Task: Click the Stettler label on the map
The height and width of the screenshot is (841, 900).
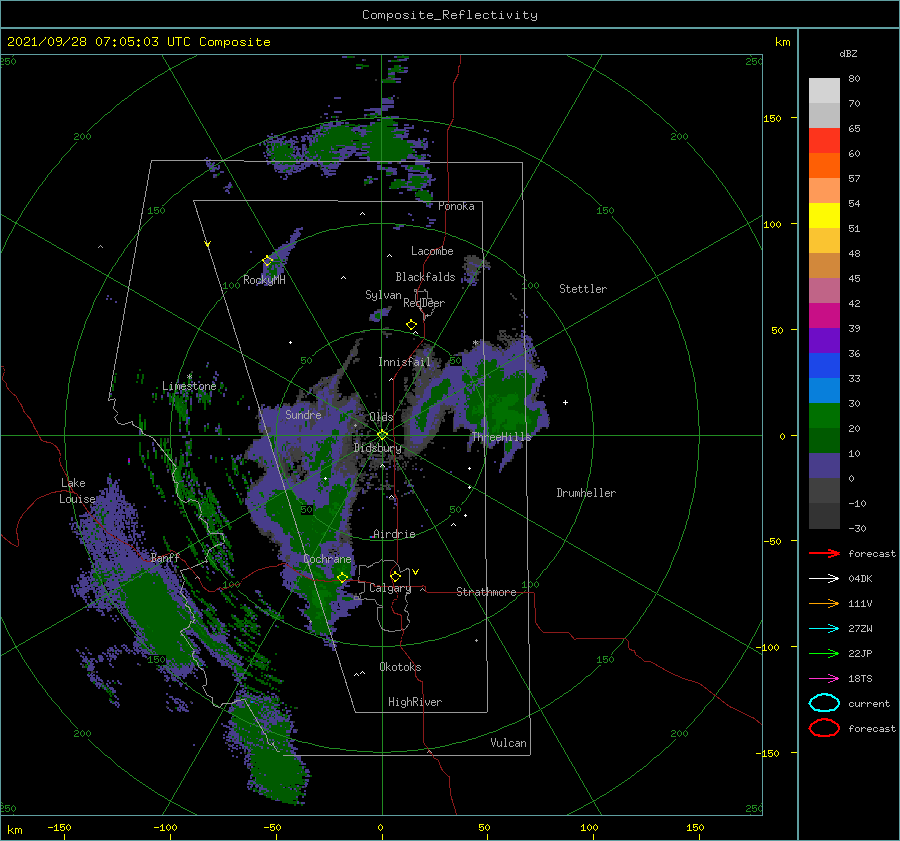Action: tap(583, 289)
